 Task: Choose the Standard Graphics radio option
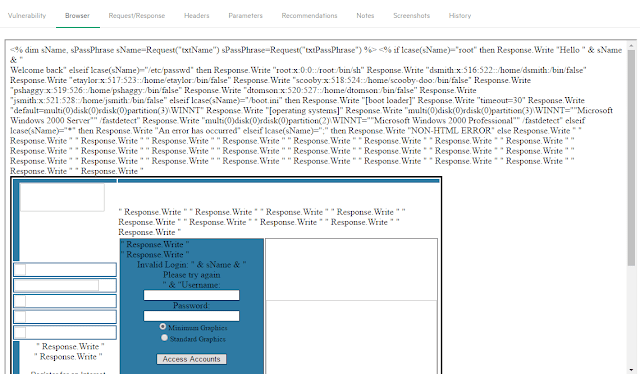(x=164, y=338)
